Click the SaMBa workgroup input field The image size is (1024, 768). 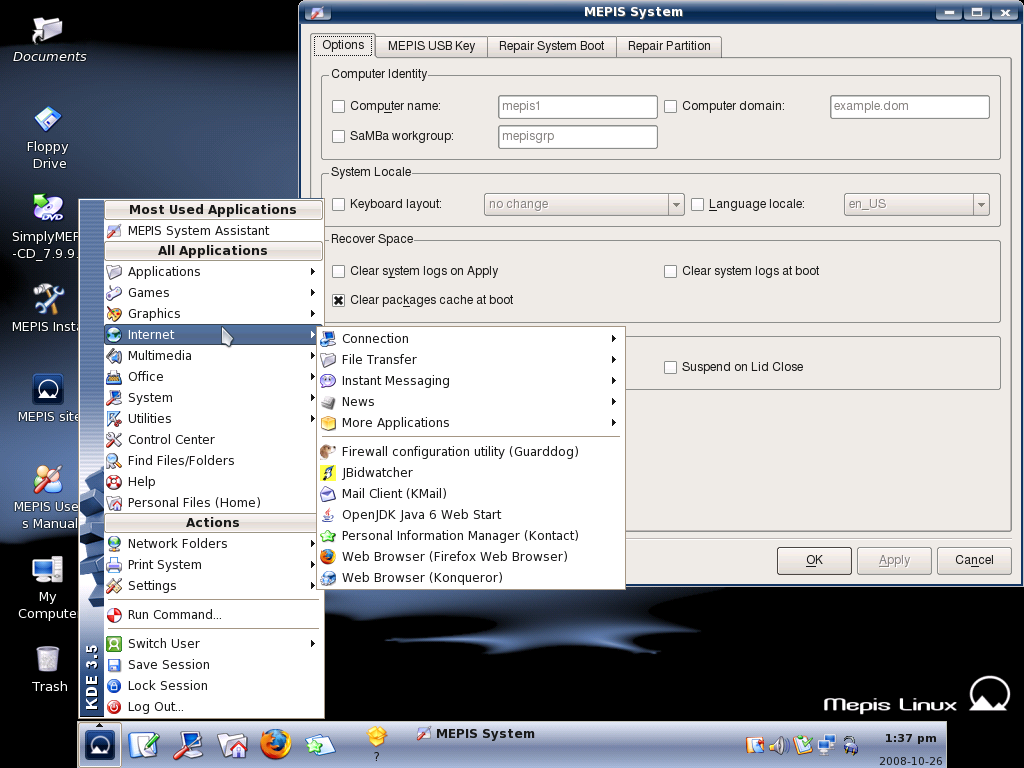coord(577,136)
